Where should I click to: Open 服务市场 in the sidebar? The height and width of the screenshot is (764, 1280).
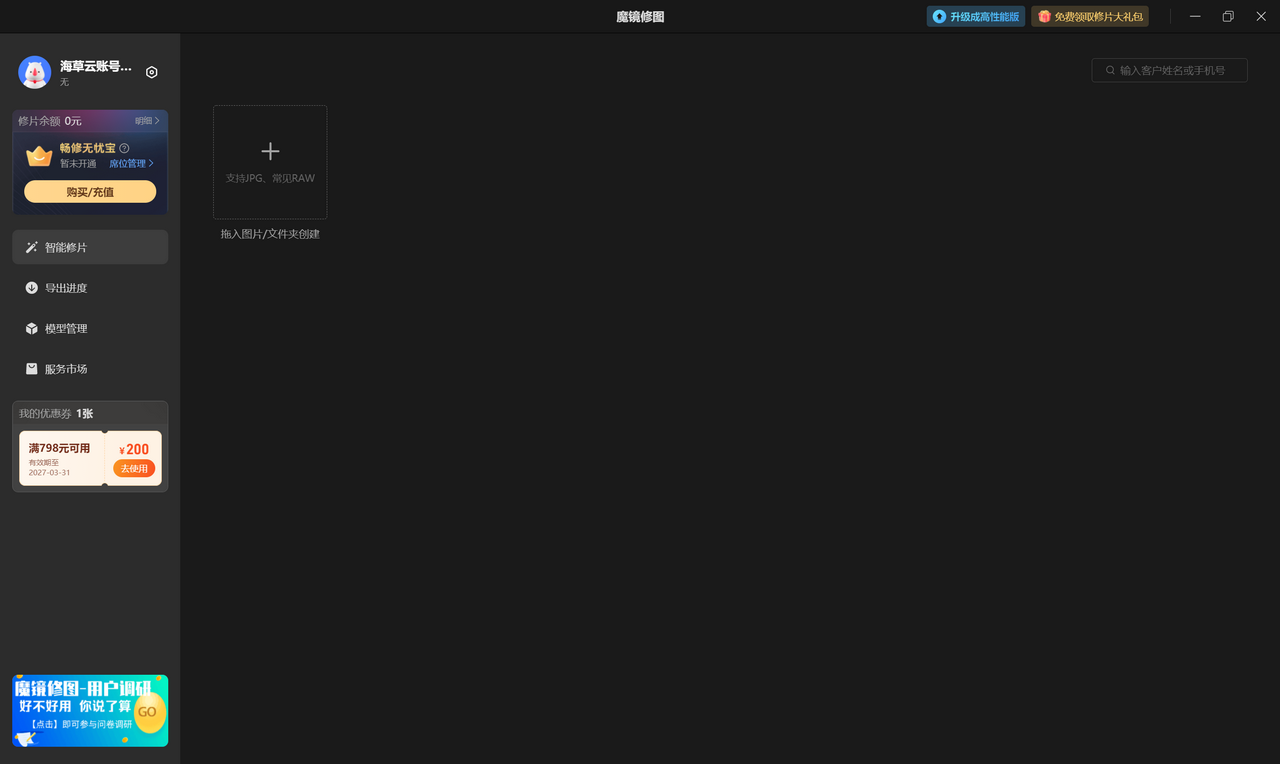pos(90,369)
